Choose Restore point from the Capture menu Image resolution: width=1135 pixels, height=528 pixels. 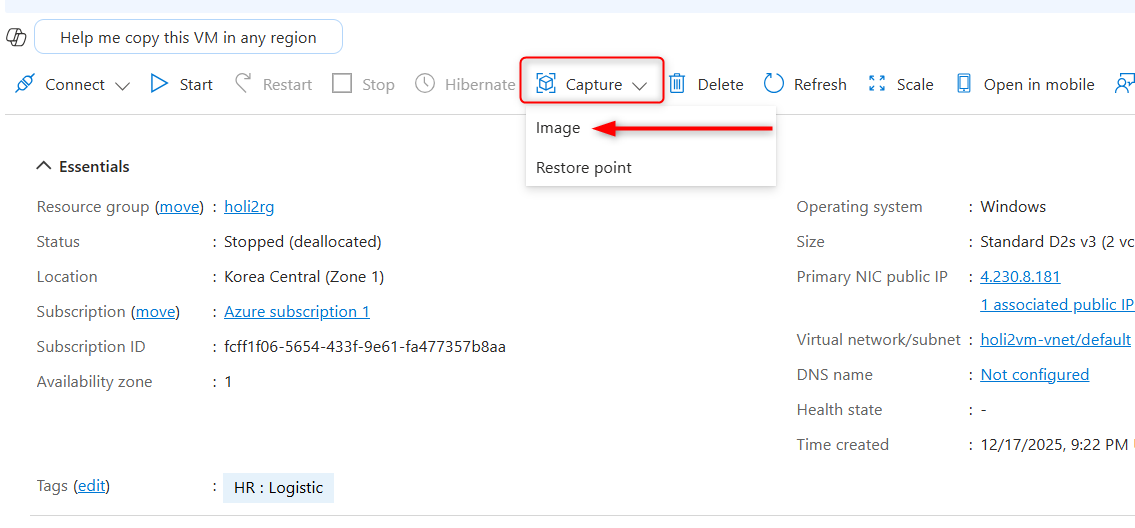584,168
